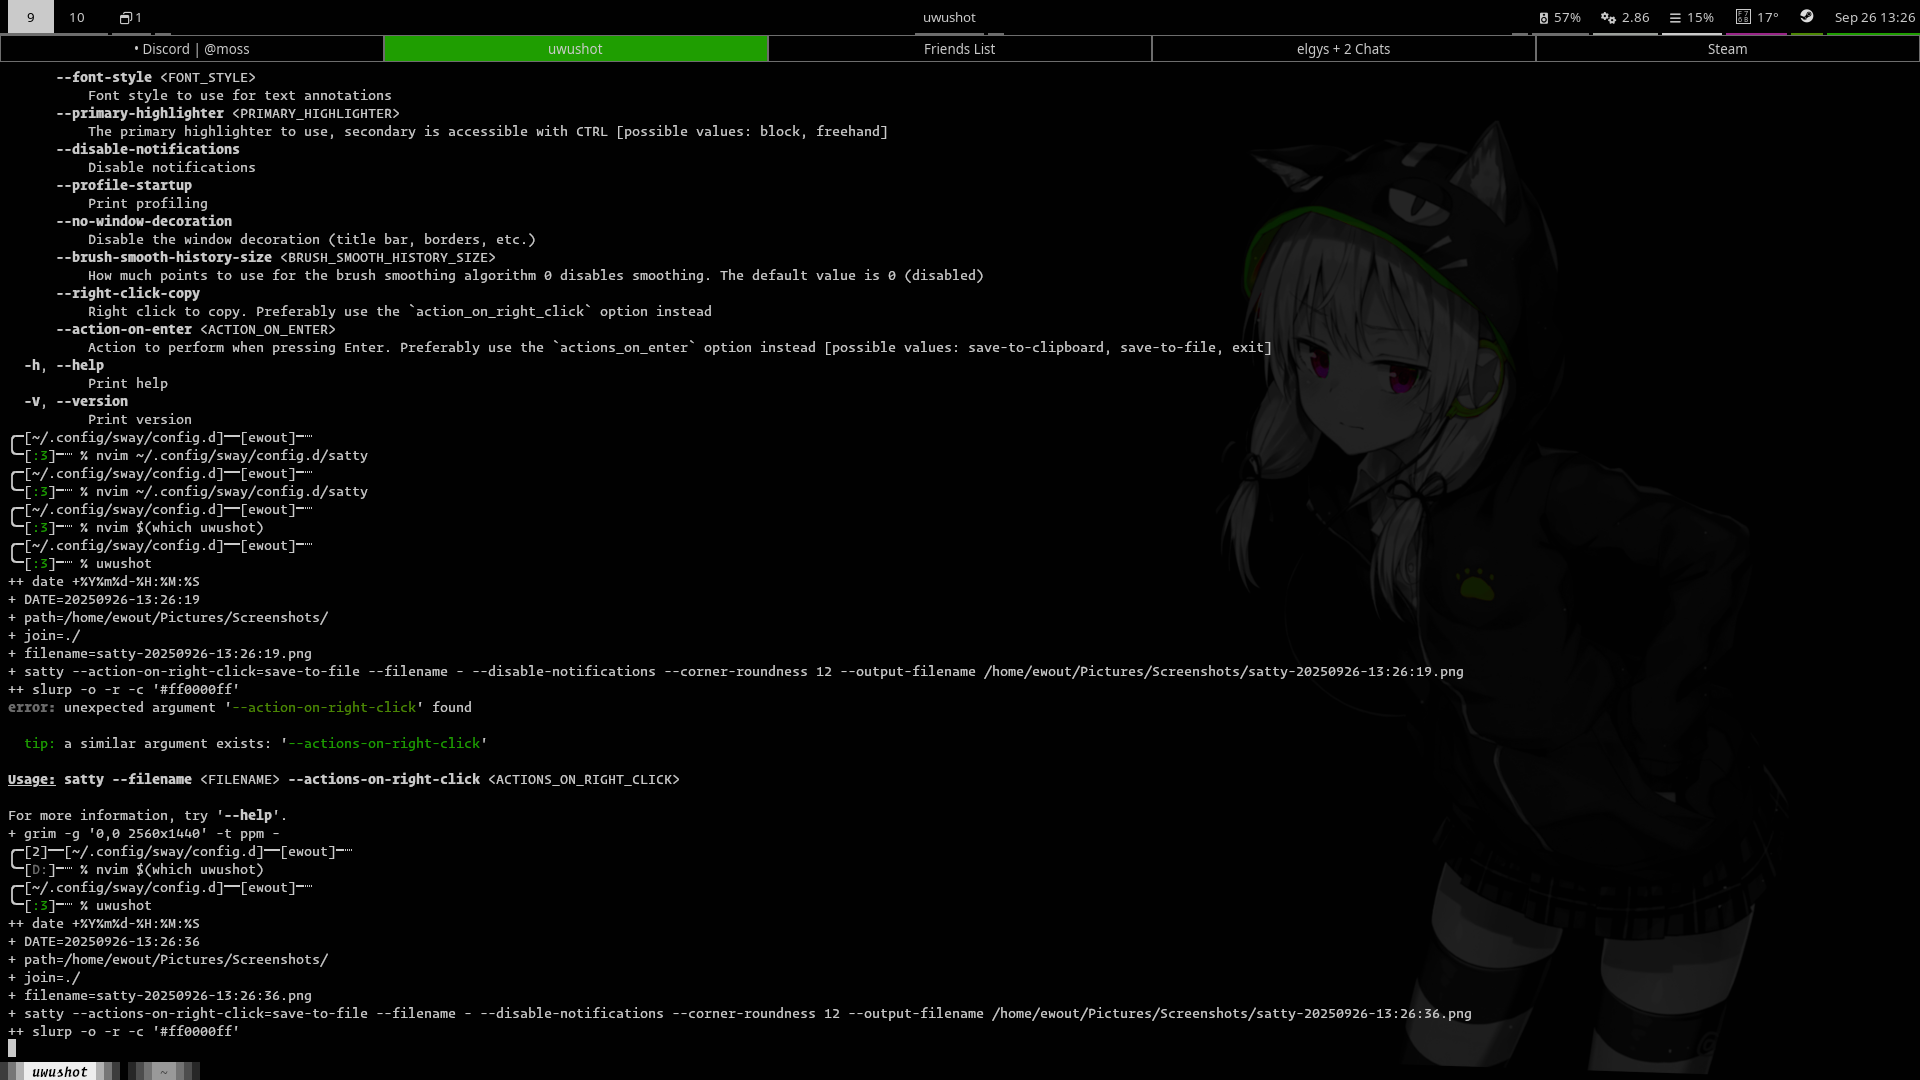Image resolution: width=1920 pixels, height=1080 pixels.
Task: Click the uwushot title in top bar
Action: pyautogui.click(x=949, y=17)
